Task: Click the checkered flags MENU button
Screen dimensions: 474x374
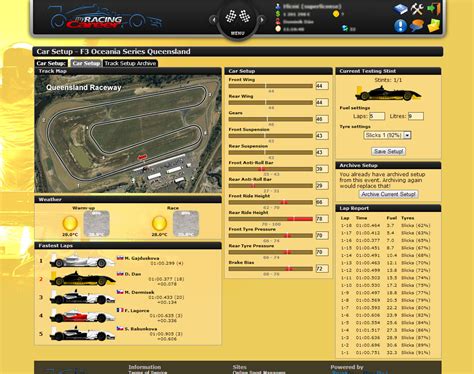Action: pos(238,21)
